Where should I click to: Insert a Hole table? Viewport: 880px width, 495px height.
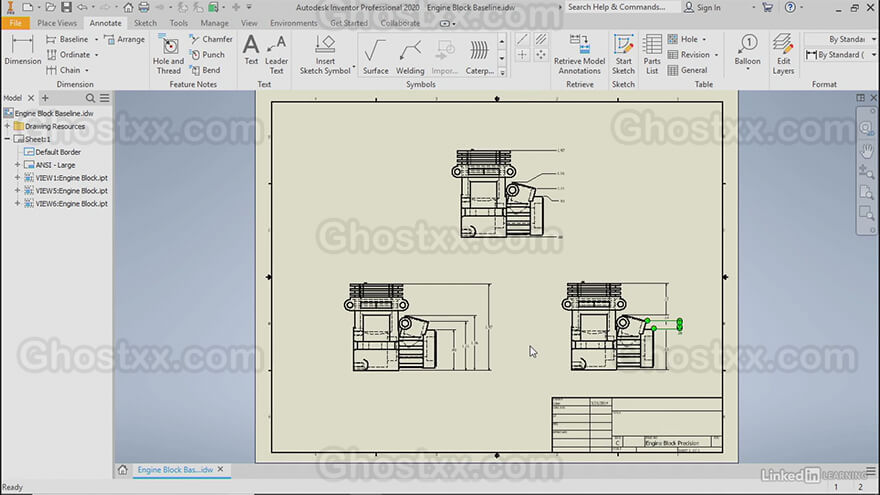683,39
